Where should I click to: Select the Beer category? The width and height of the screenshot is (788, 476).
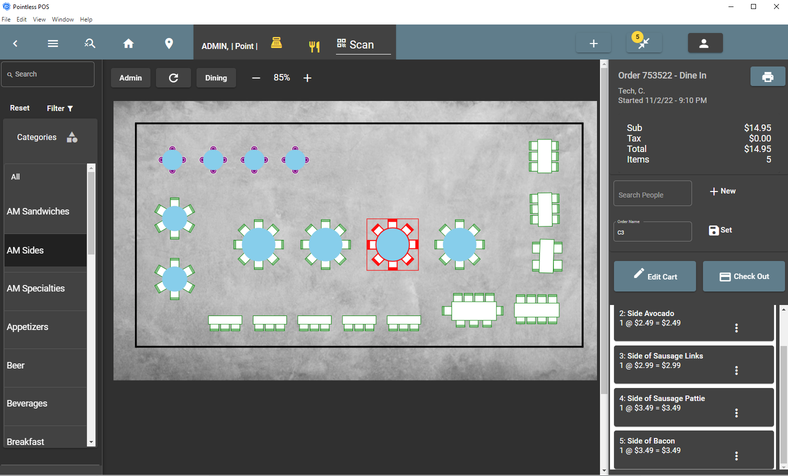tap(45, 365)
